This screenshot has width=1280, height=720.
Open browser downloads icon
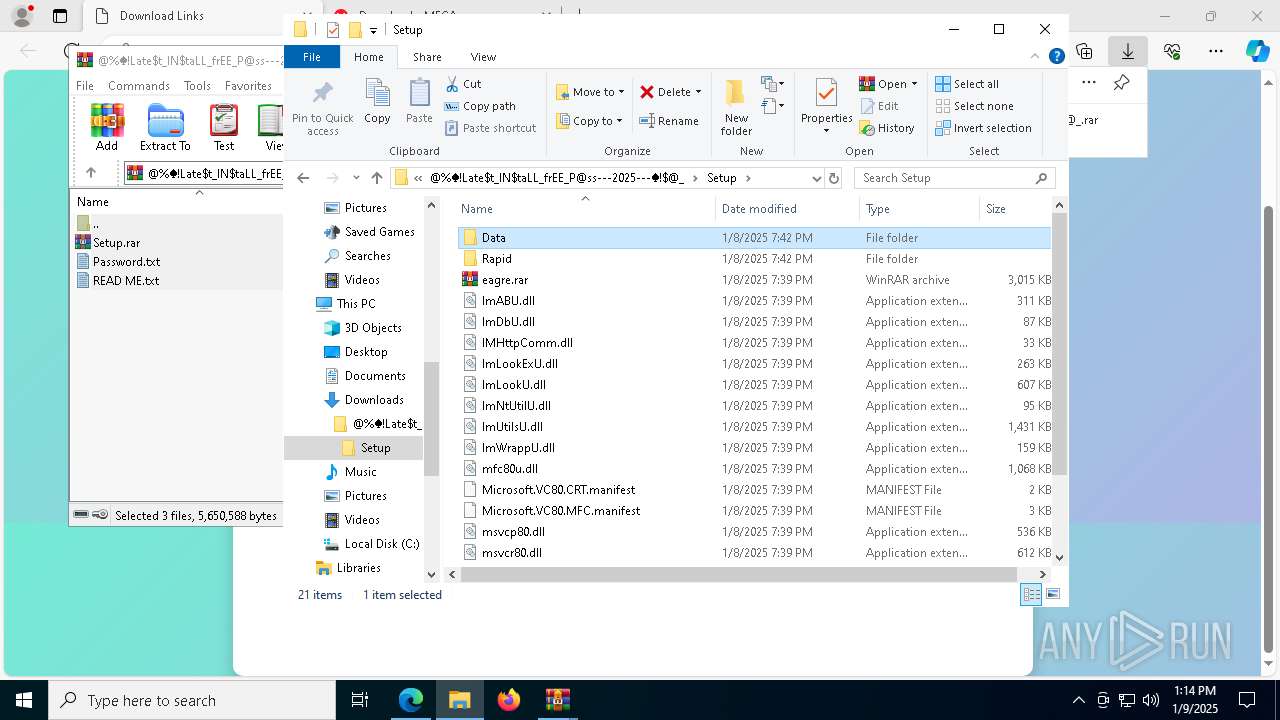click(1128, 51)
